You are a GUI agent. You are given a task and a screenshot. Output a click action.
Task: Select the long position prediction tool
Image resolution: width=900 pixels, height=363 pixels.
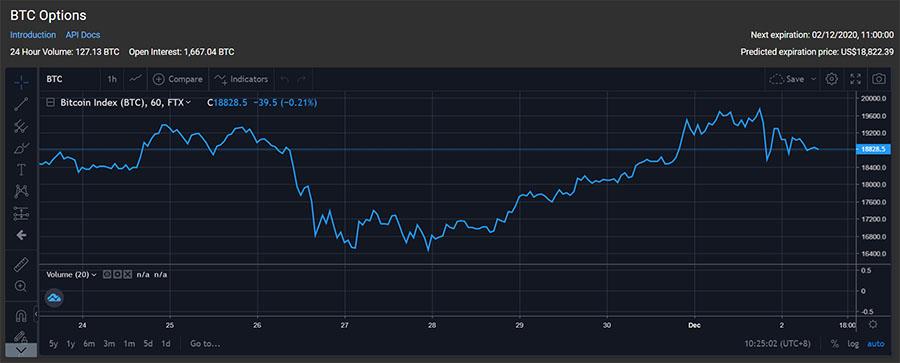pyautogui.click(x=21, y=213)
